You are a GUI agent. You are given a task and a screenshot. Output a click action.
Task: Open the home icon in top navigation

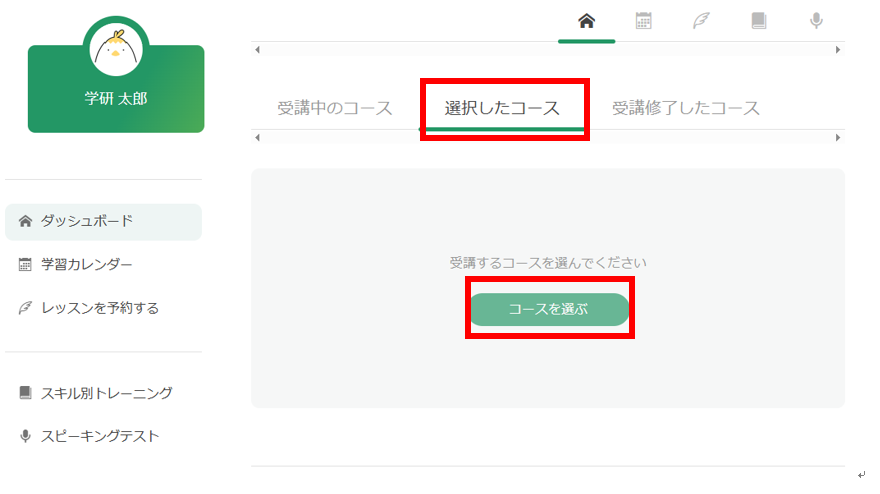[586, 21]
